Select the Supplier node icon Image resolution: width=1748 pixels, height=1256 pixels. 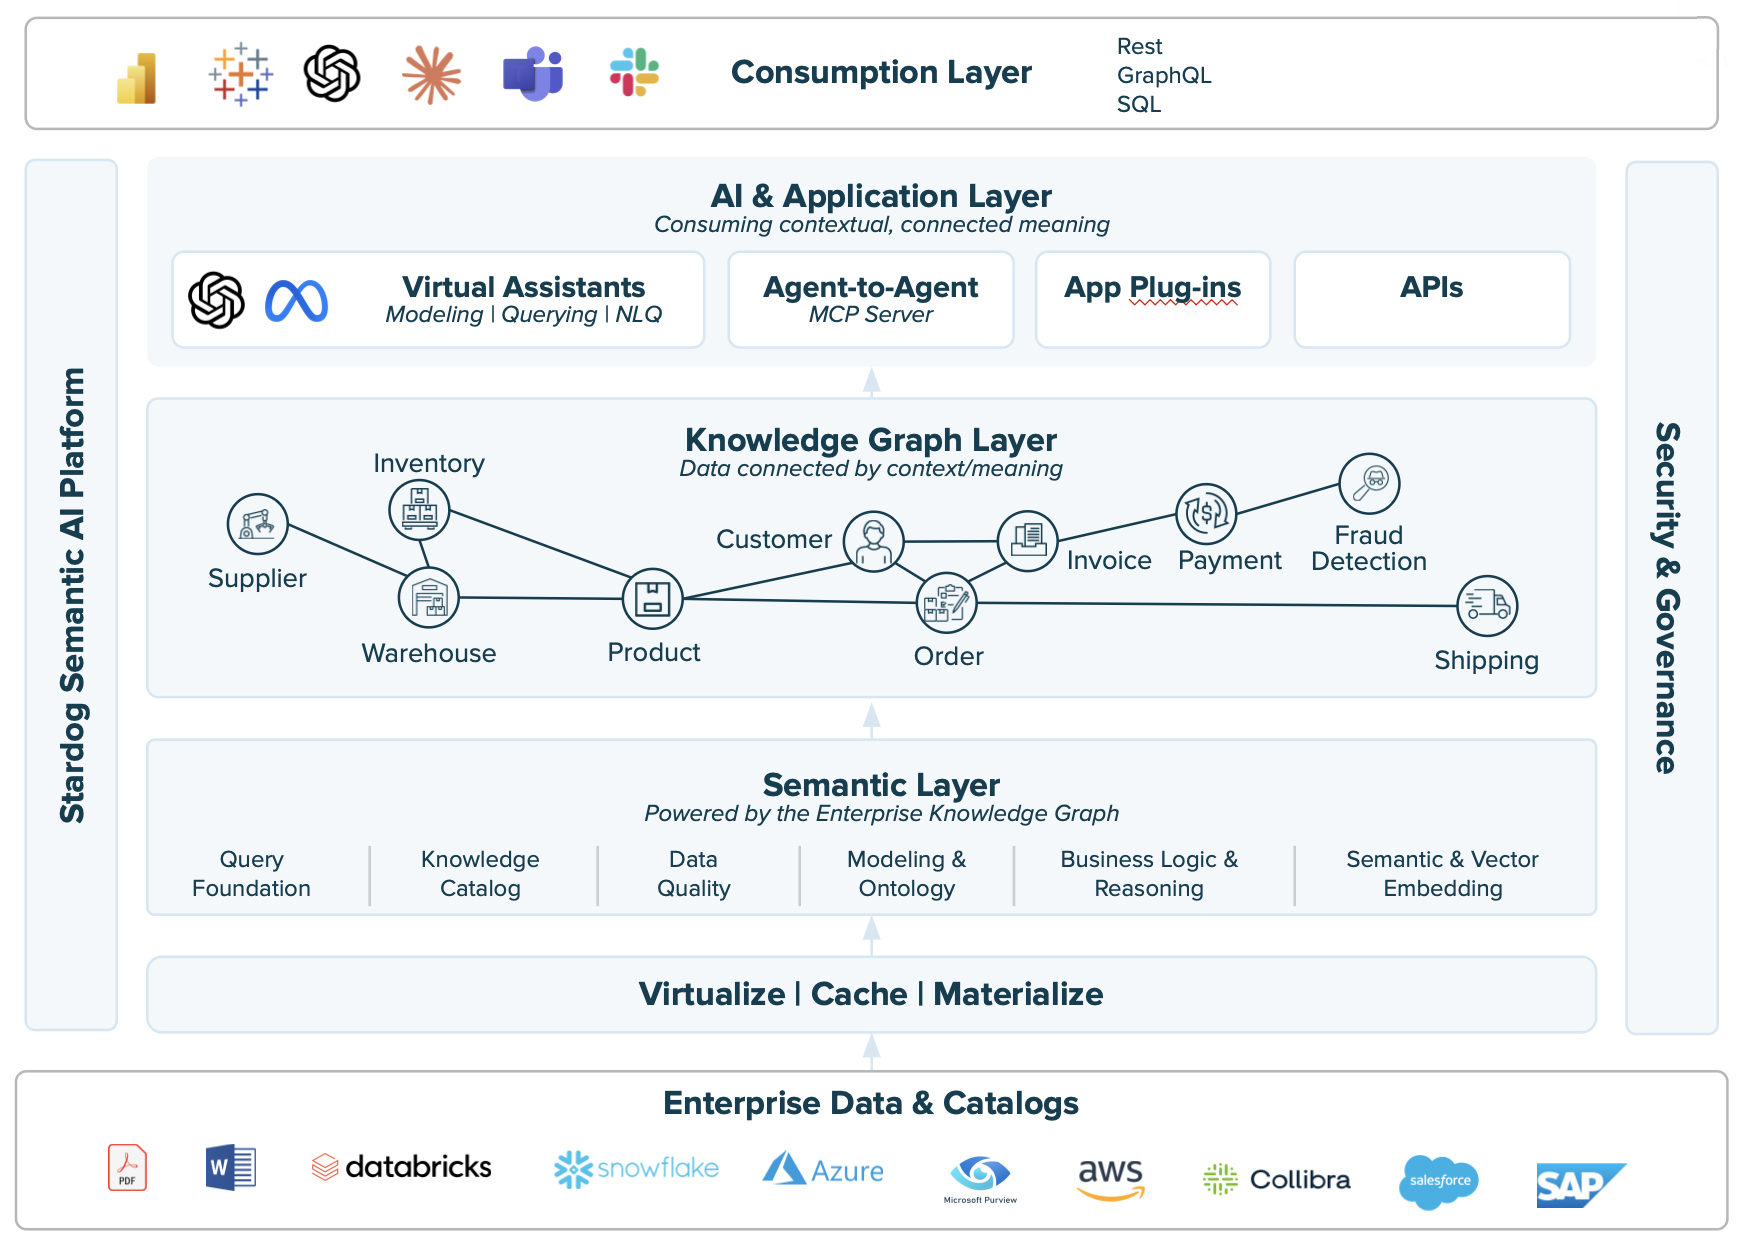(x=258, y=524)
